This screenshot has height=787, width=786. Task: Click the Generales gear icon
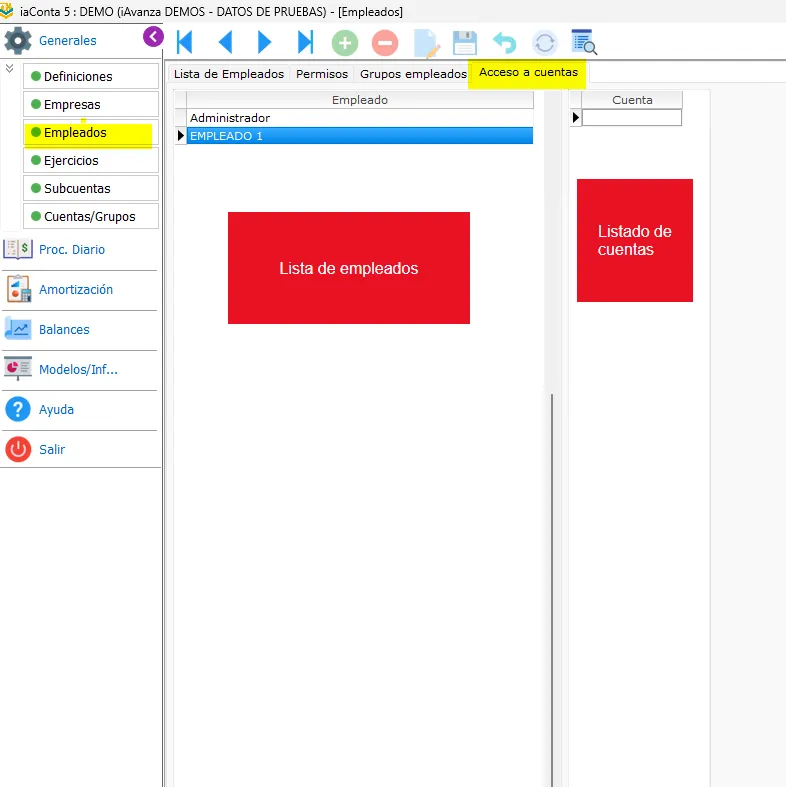[x=18, y=41]
